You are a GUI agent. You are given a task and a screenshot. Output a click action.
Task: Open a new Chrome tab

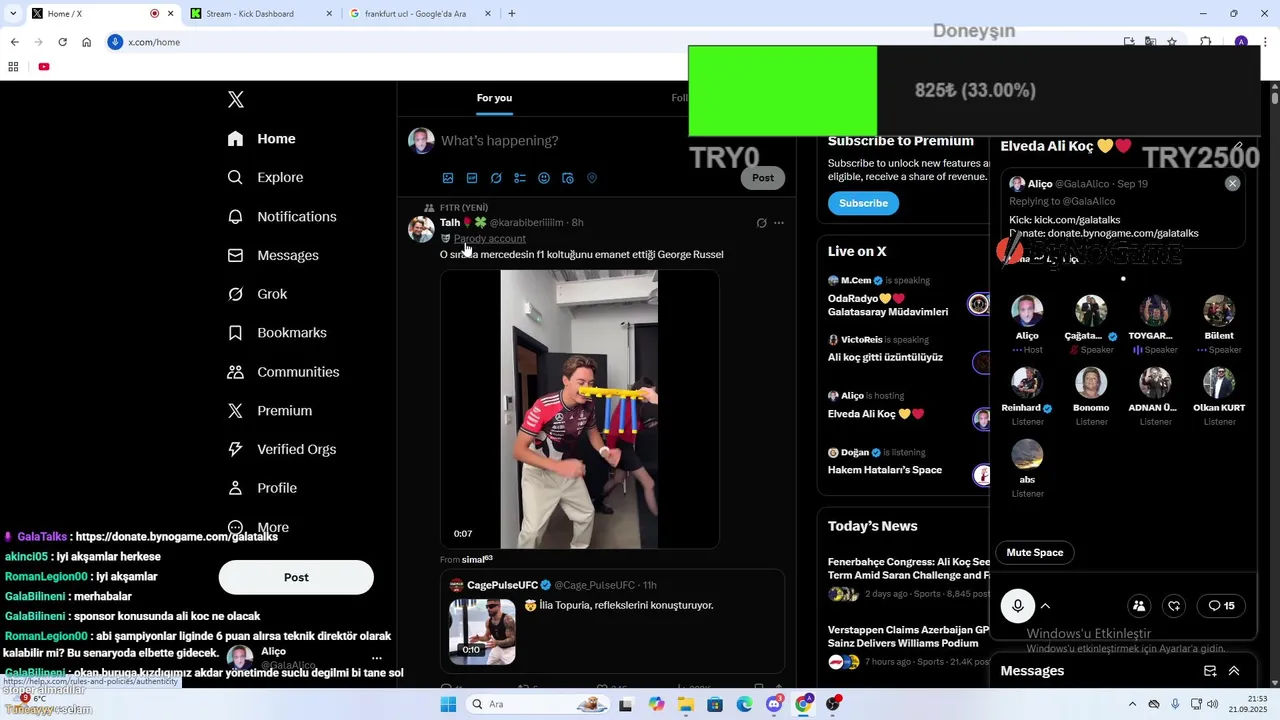(512, 14)
